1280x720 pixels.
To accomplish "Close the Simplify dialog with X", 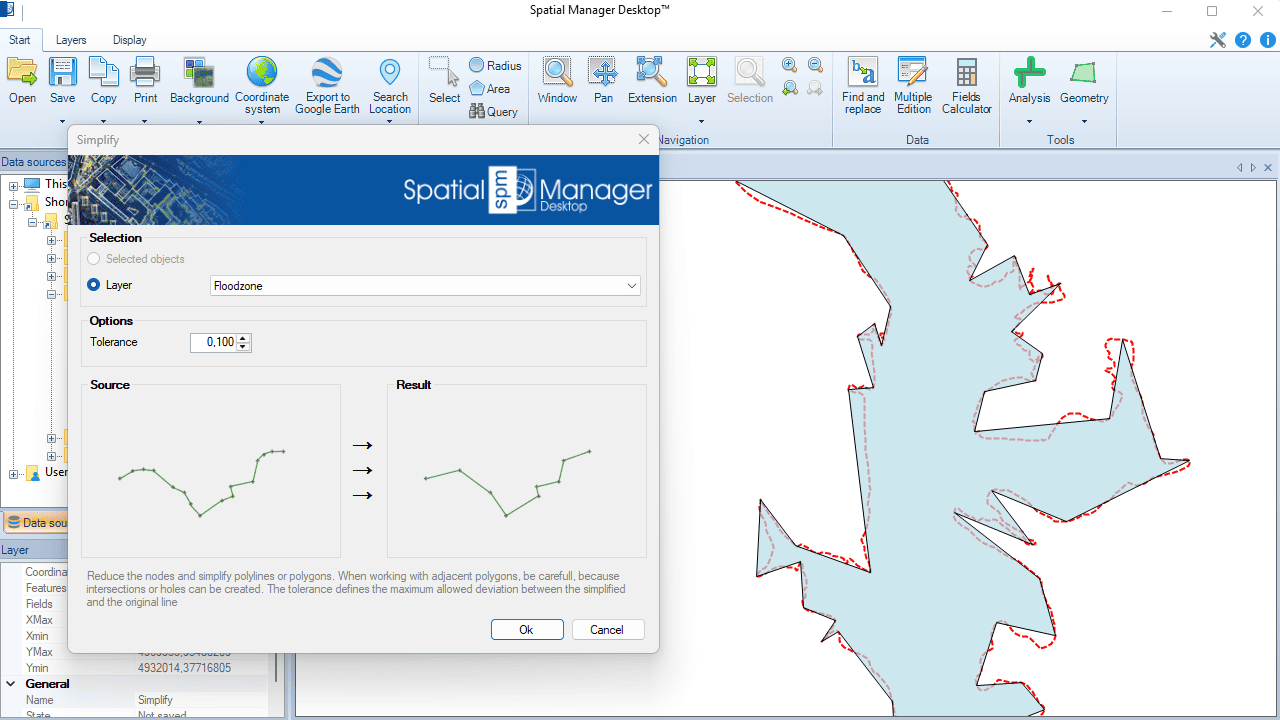I will point(644,139).
